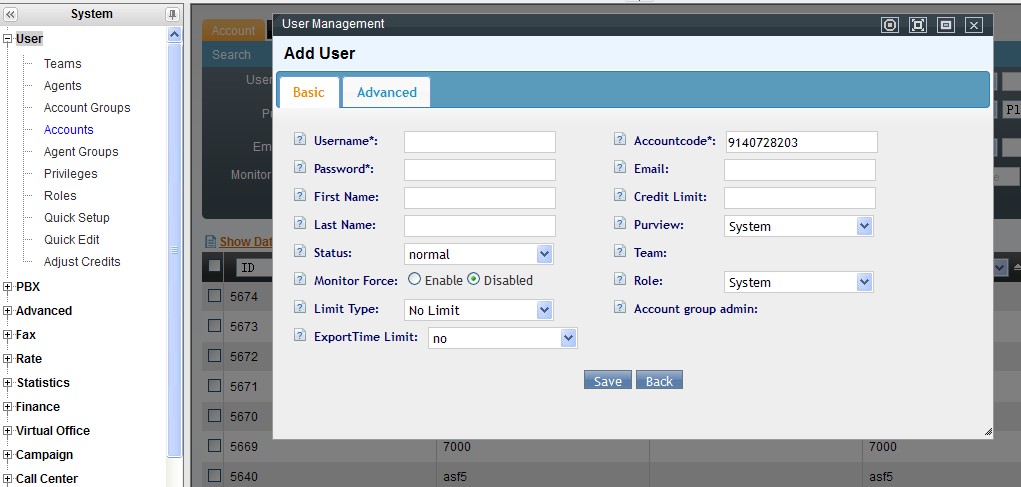The width and height of the screenshot is (1021, 487).
Task: Click help icon next to Monitor Force
Action: tap(300, 280)
